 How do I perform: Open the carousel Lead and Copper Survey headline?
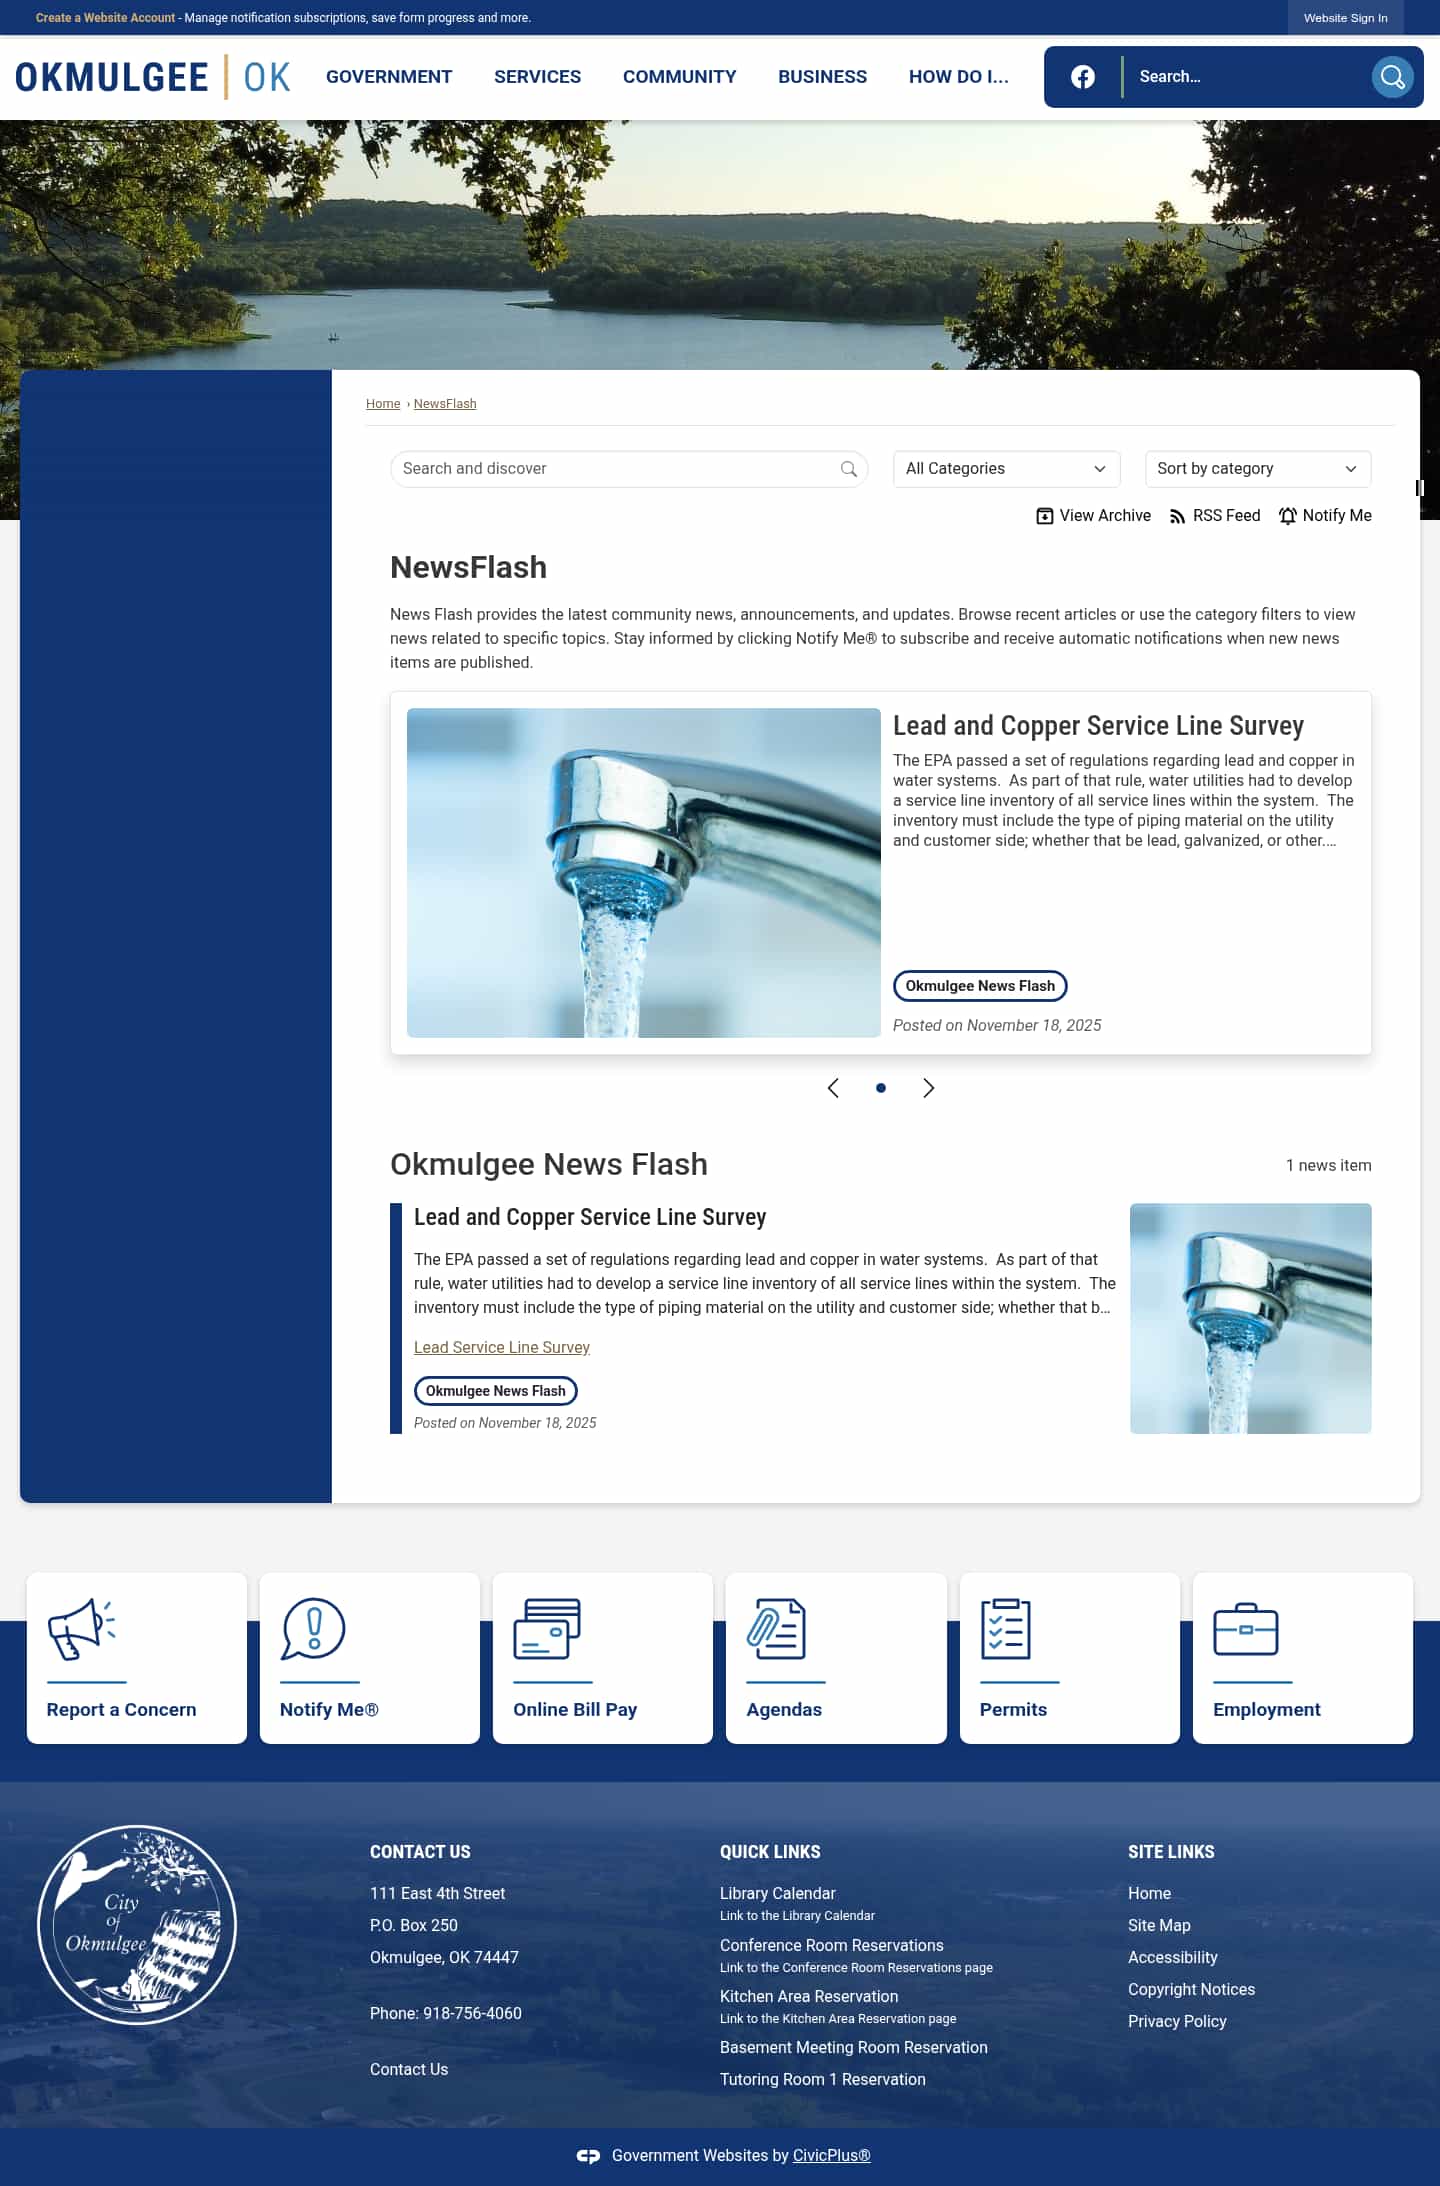pos(1098,726)
